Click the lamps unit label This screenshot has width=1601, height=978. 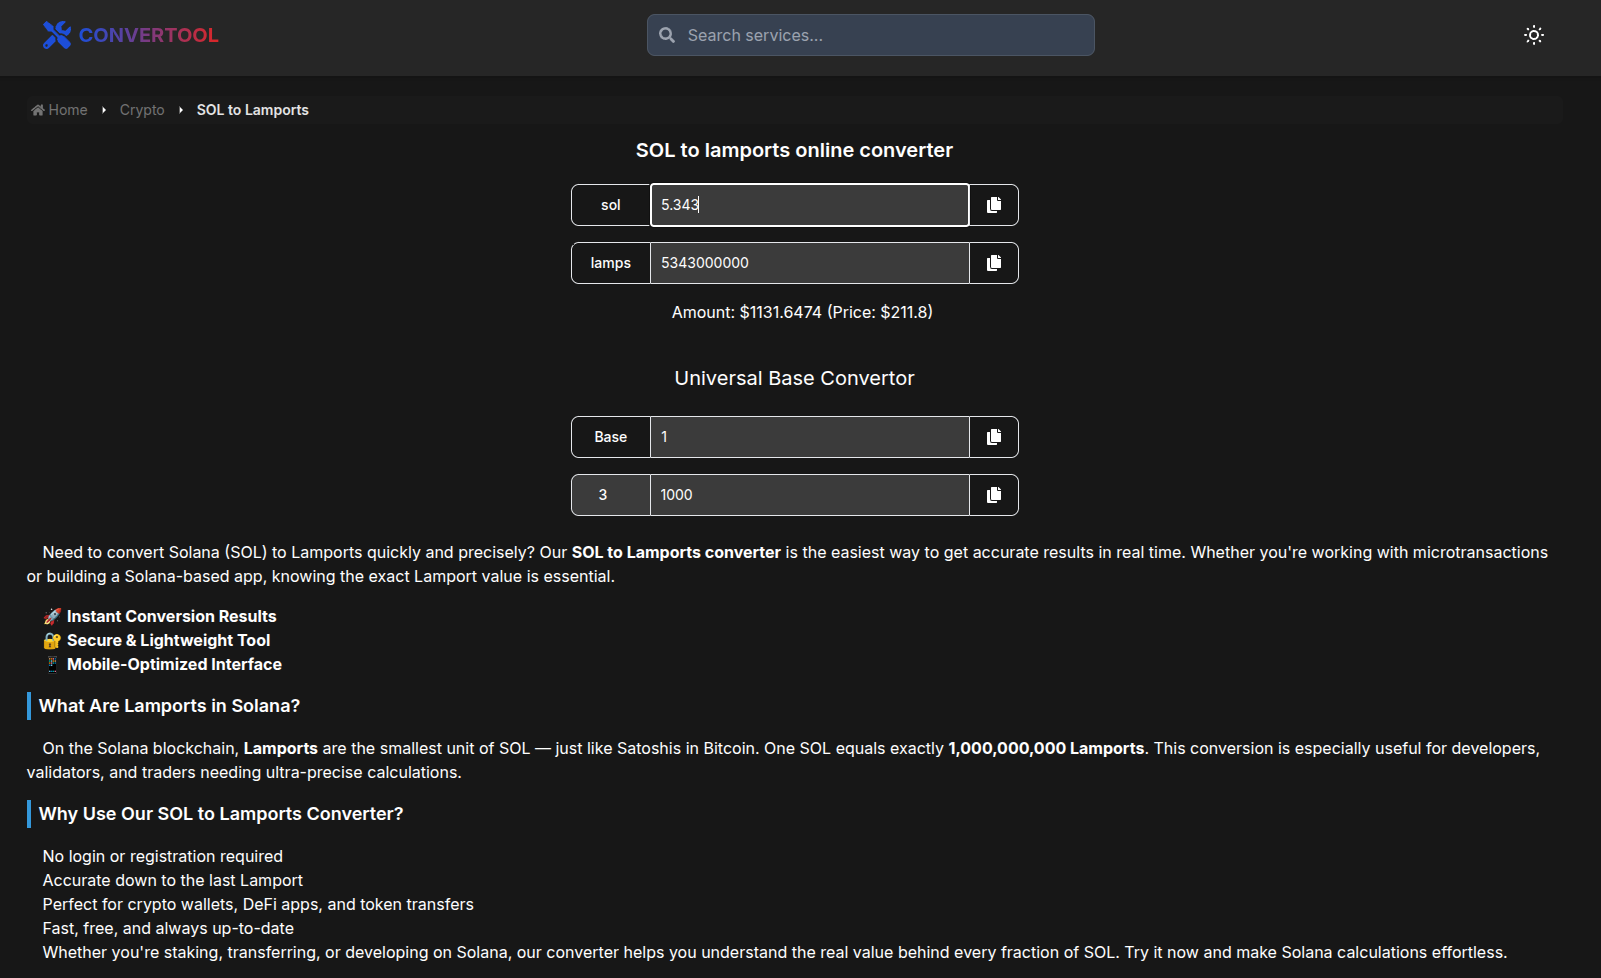tap(610, 262)
